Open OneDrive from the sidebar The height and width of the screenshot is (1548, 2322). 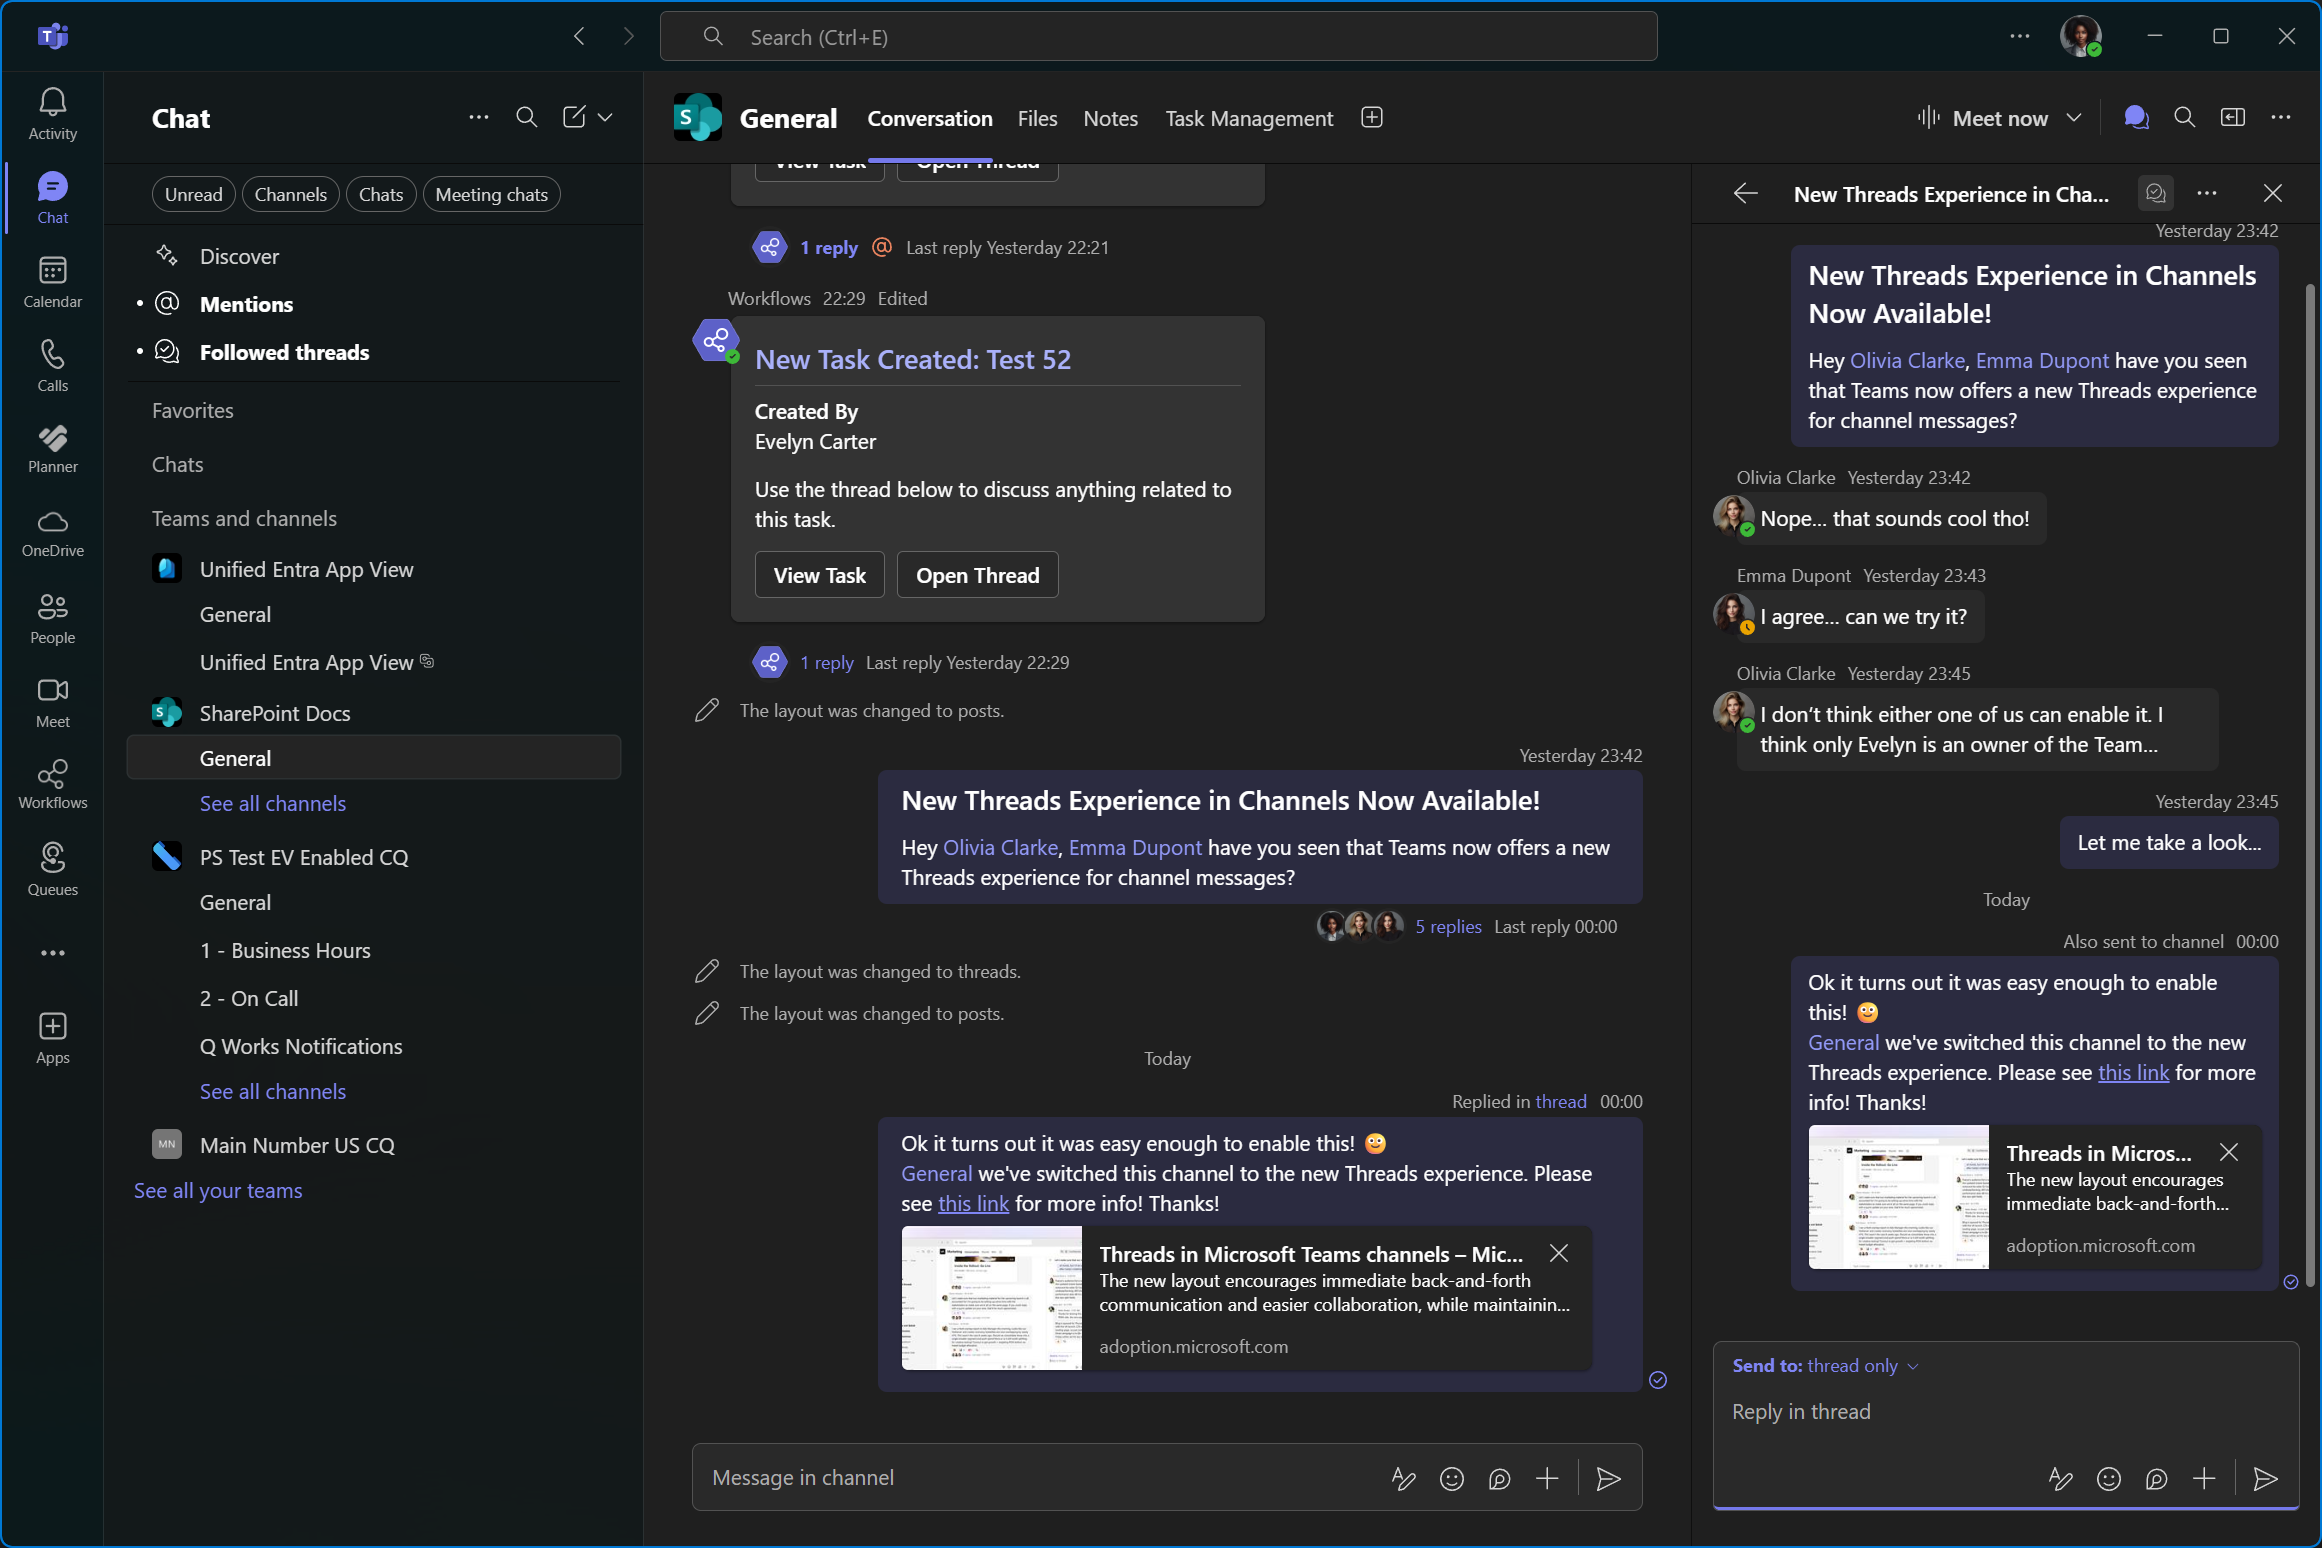(52, 533)
